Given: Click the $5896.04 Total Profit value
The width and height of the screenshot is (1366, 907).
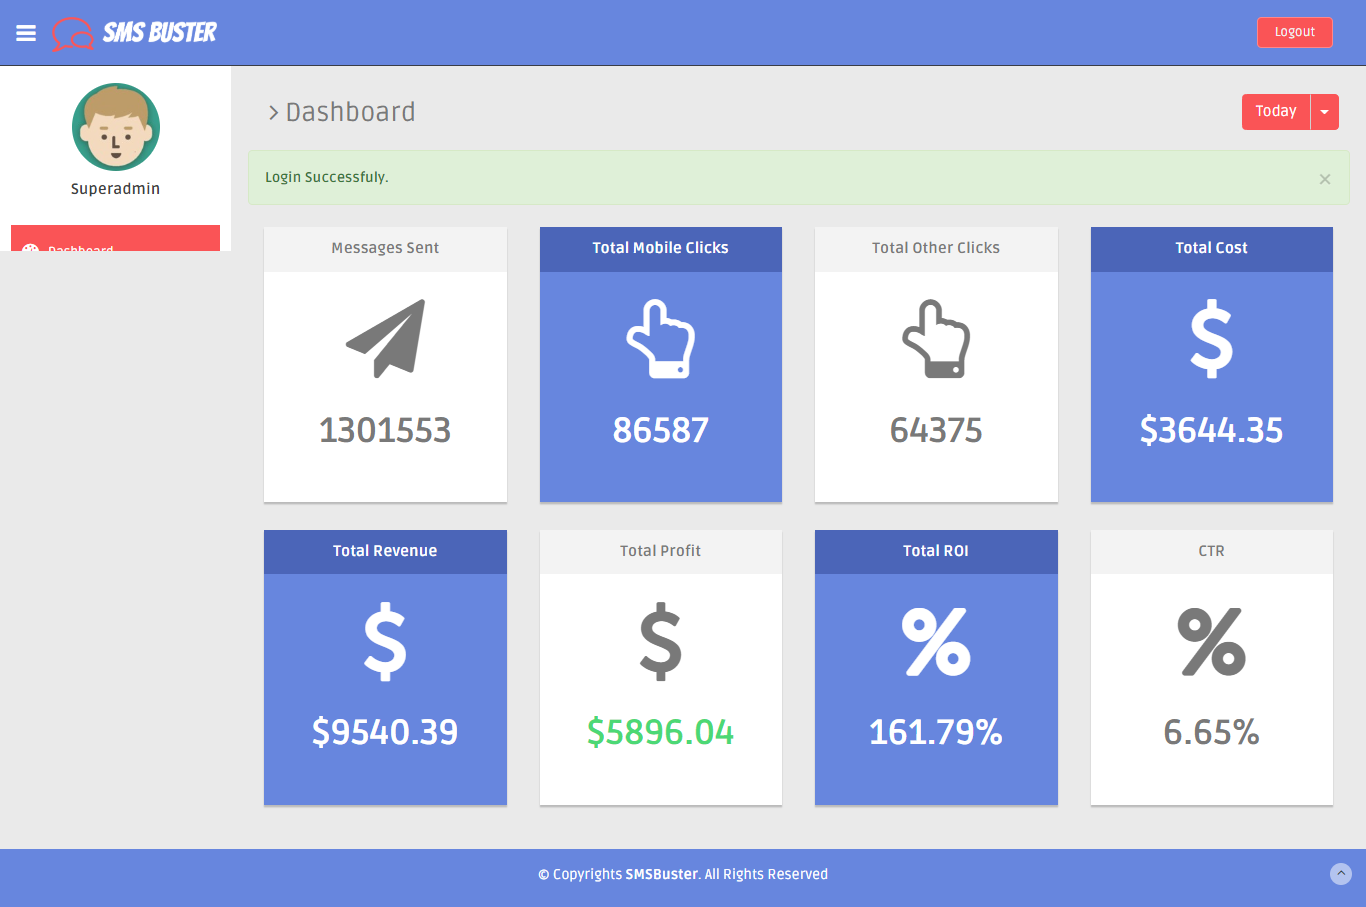Looking at the screenshot, I should coord(660,732).
